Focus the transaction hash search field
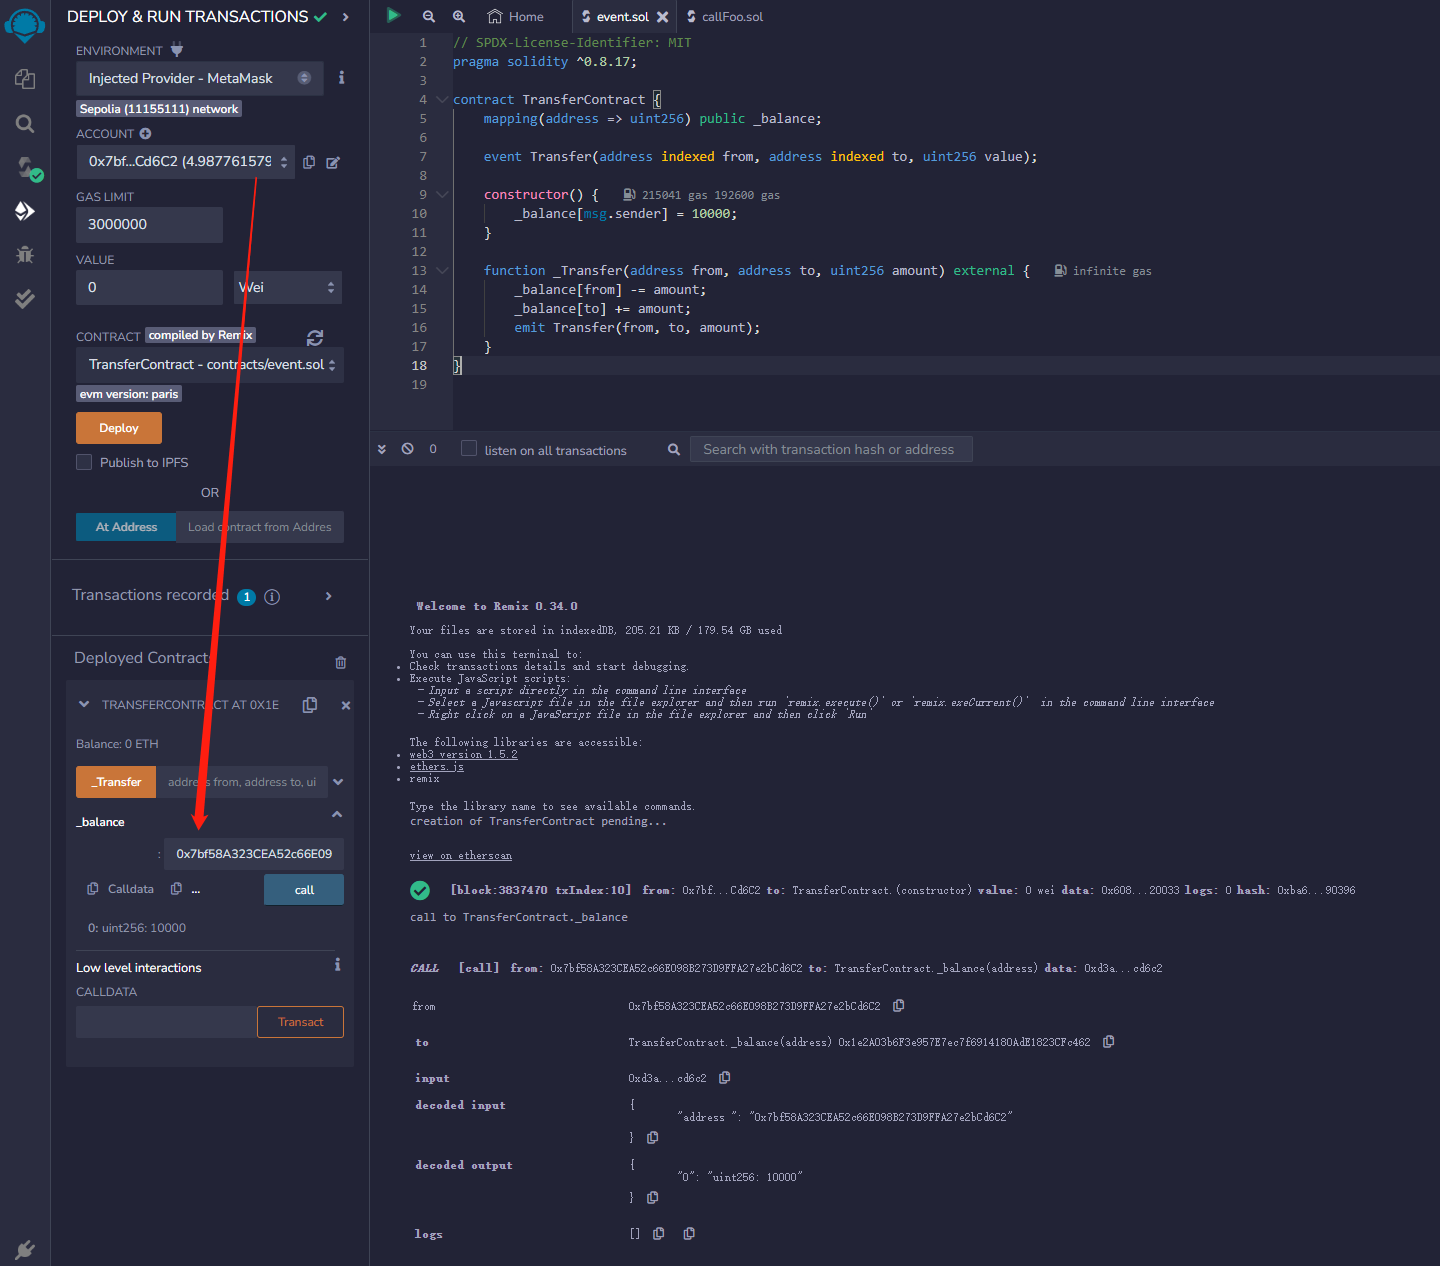Viewport: 1440px width, 1266px height. [831, 449]
